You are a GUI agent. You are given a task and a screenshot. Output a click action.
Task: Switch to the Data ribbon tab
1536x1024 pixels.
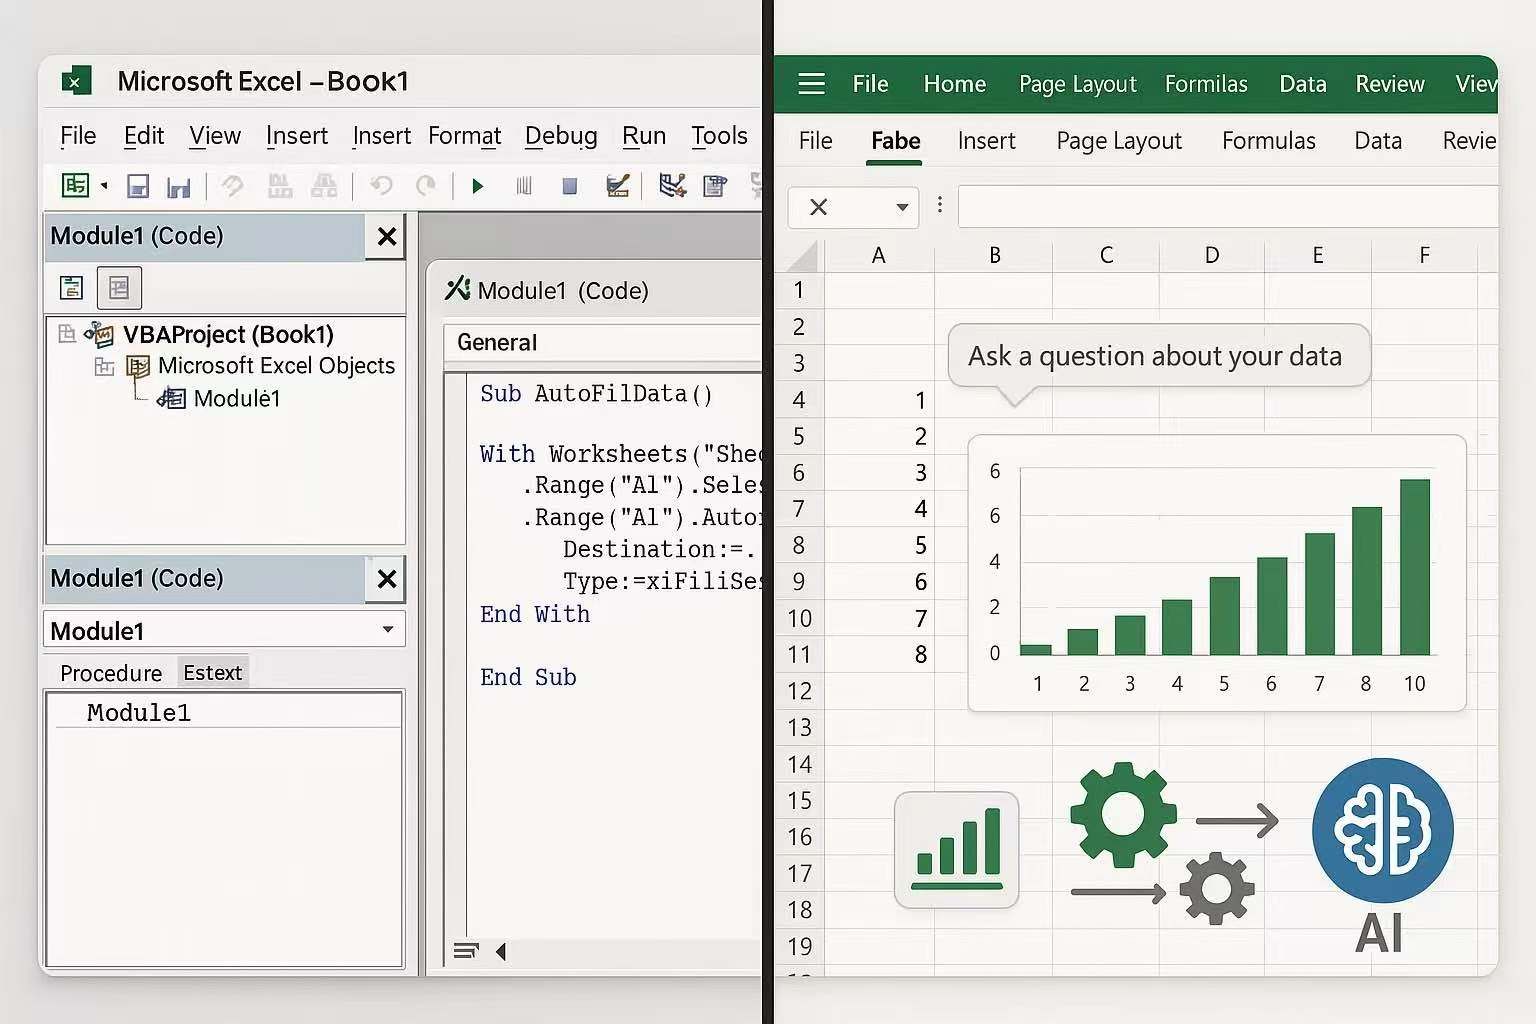[x=1377, y=140]
